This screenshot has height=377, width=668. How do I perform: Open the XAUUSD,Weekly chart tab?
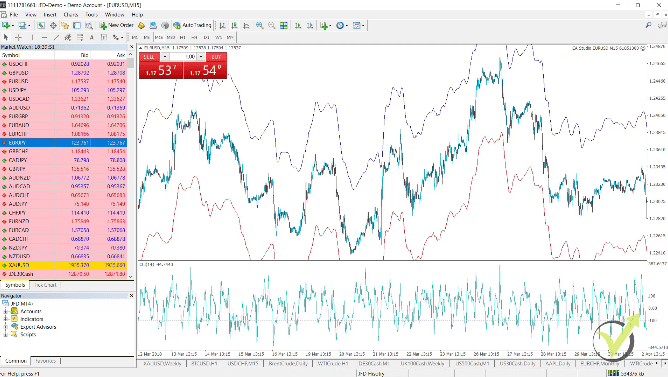pyautogui.click(x=162, y=363)
